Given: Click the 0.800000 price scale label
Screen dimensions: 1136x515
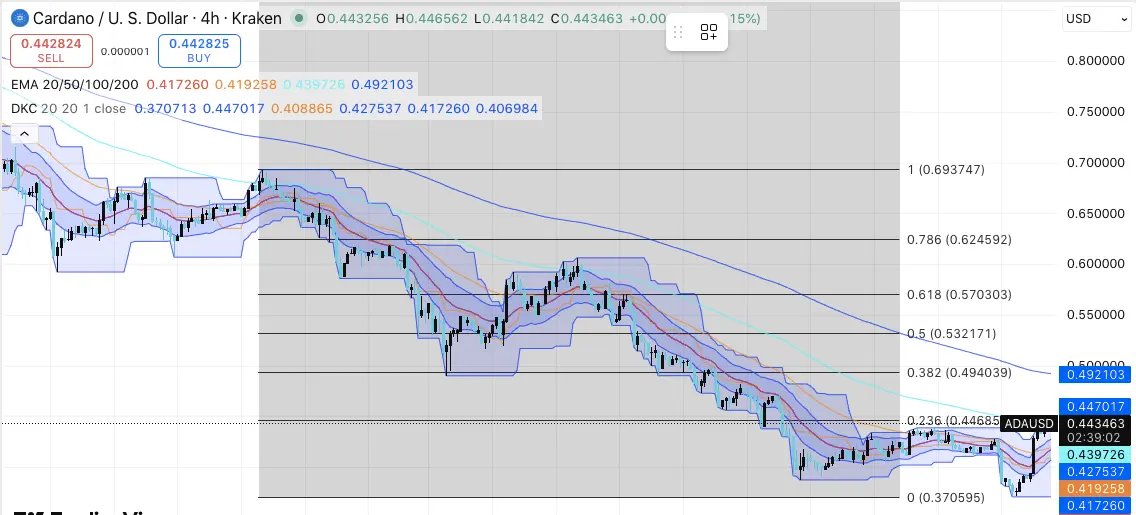Looking at the screenshot, I should pyautogui.click(x=1096, y=60).
